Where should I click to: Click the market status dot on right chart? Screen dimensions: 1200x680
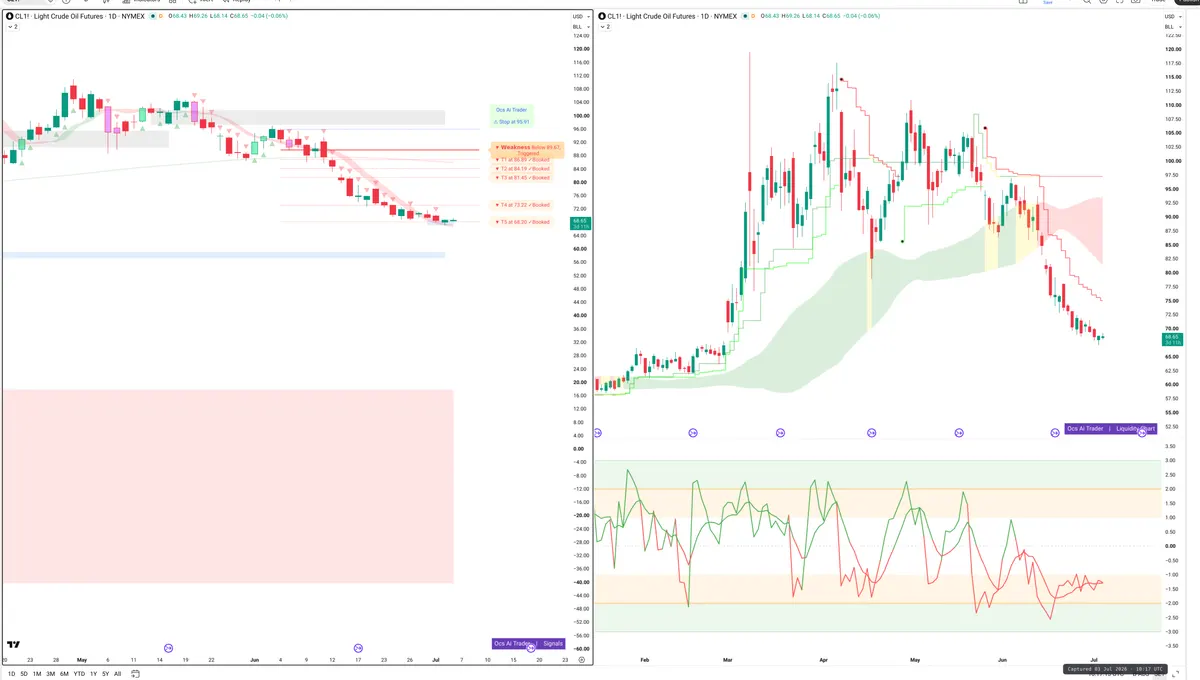pos(744,16)
